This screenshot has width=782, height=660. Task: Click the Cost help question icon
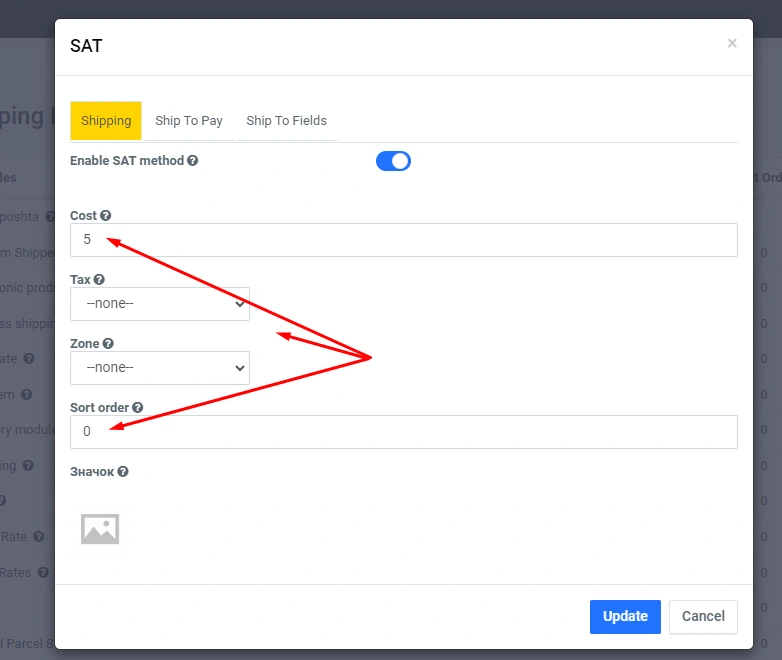point(105,216)
